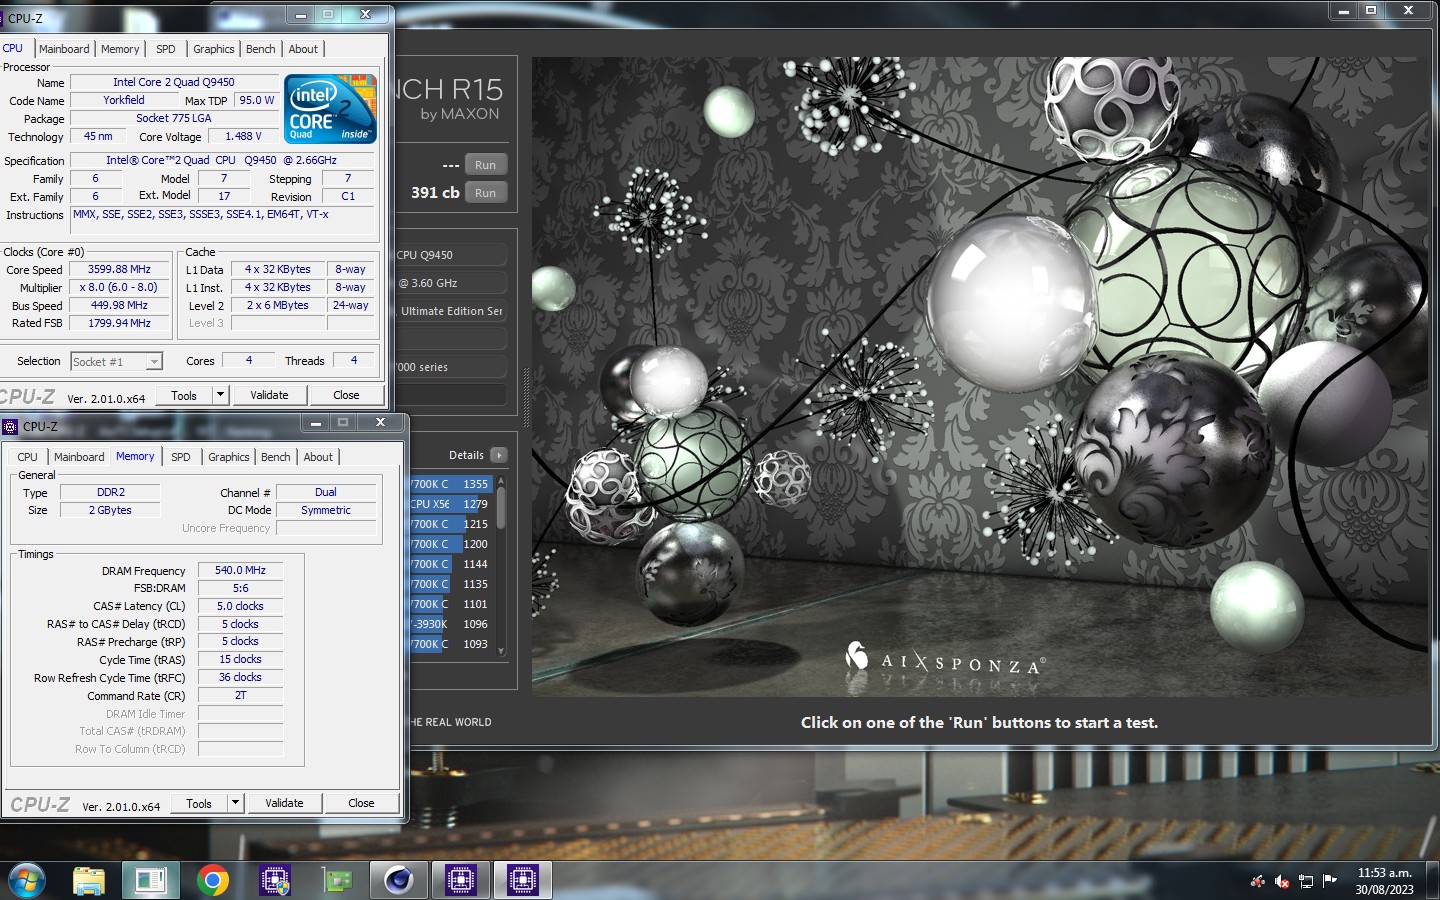Click the ranking list scroll-up arrow
The image size is (1440, 900).
pyautogui.click(x=501, y=480)
